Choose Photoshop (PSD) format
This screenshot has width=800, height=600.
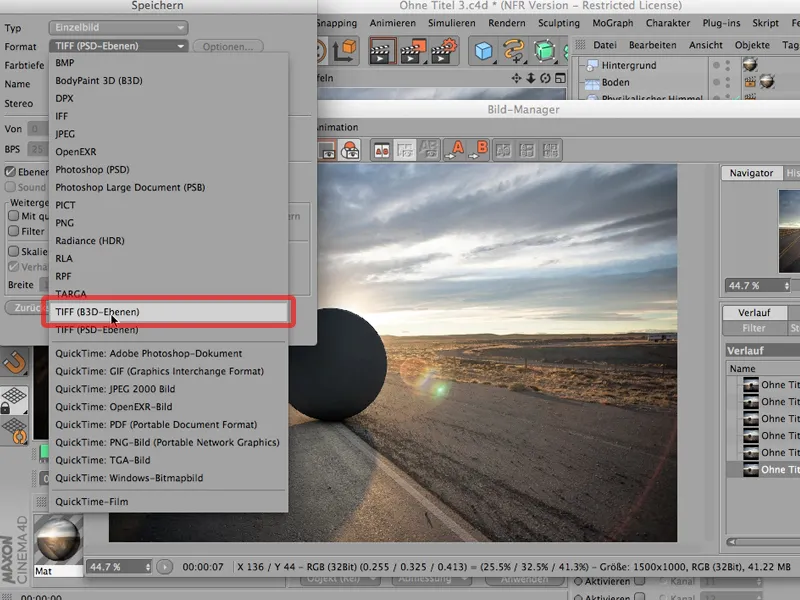pos(168,169)
